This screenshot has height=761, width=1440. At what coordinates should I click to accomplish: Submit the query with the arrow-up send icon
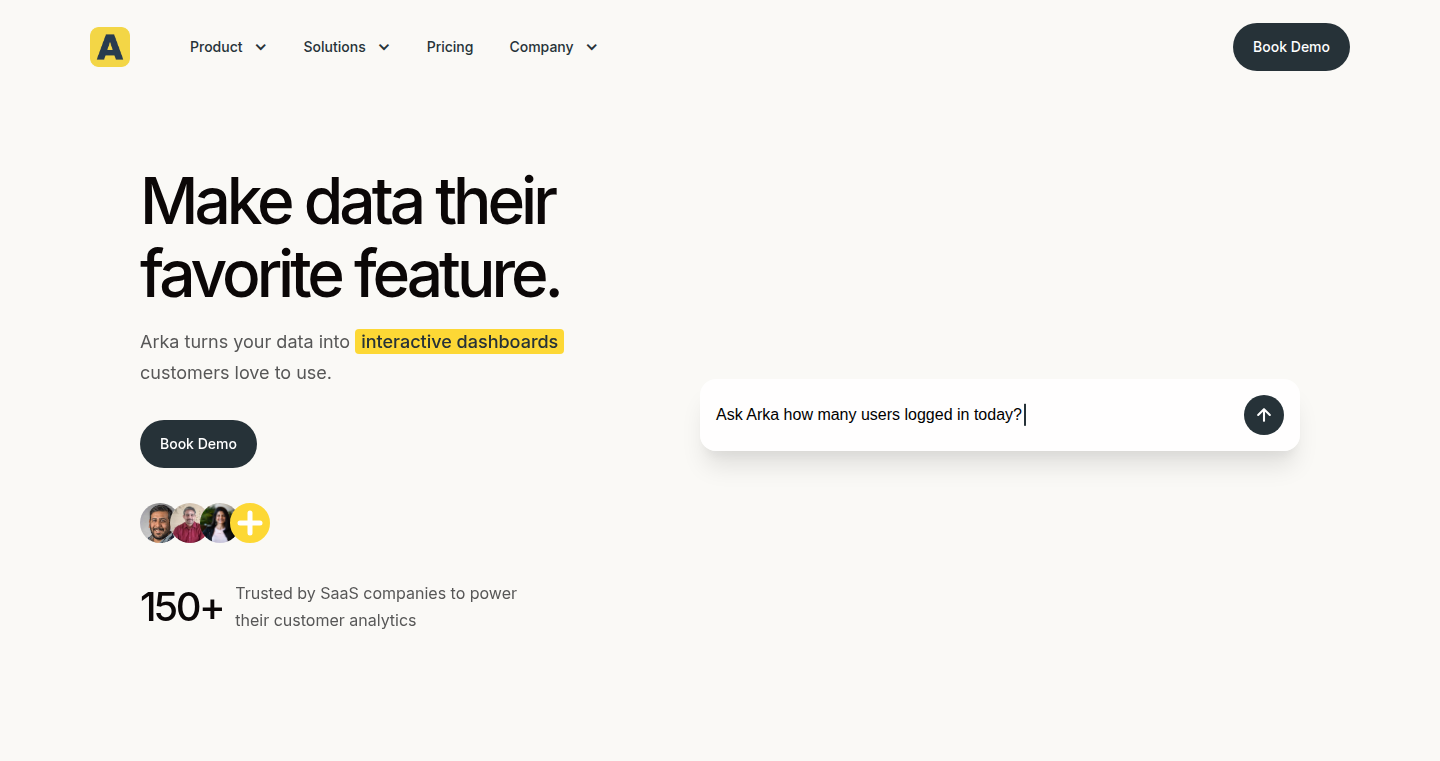(x=1264, y=415)
